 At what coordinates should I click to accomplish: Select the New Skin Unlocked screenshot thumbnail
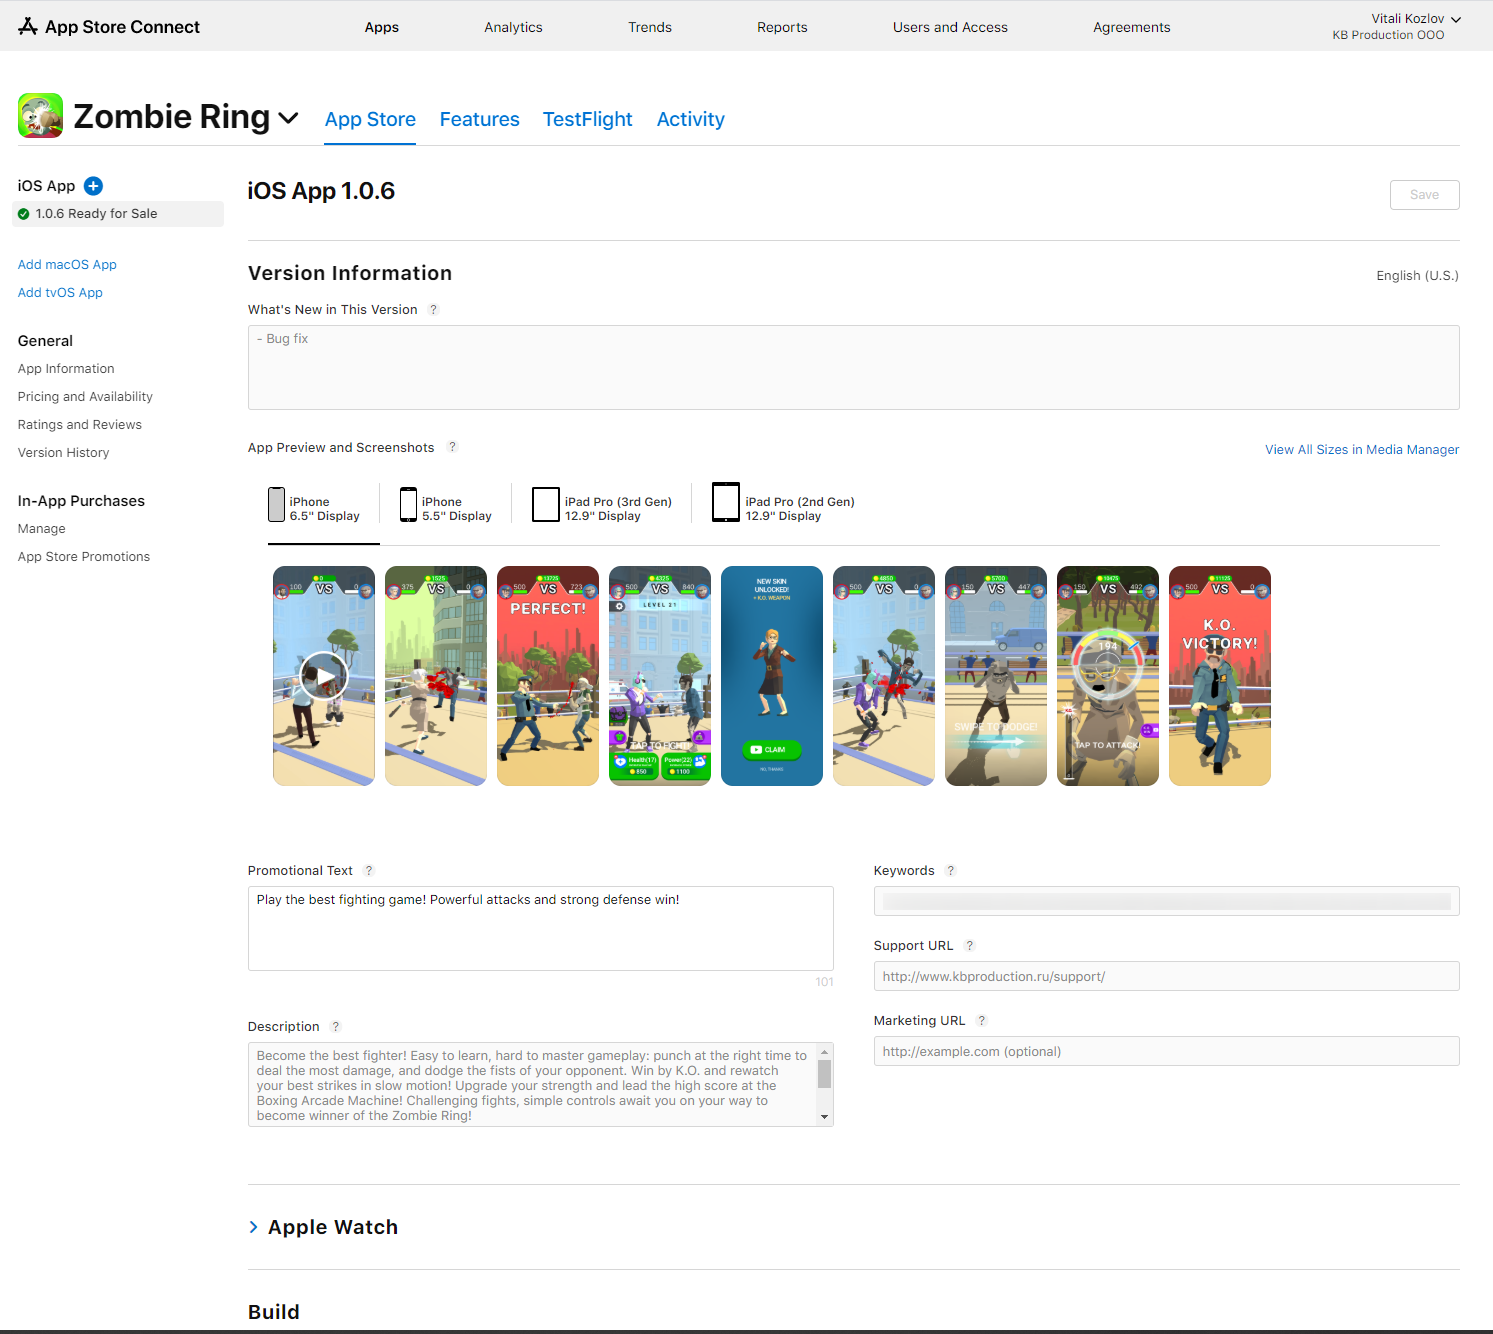(x=772, y=676)
